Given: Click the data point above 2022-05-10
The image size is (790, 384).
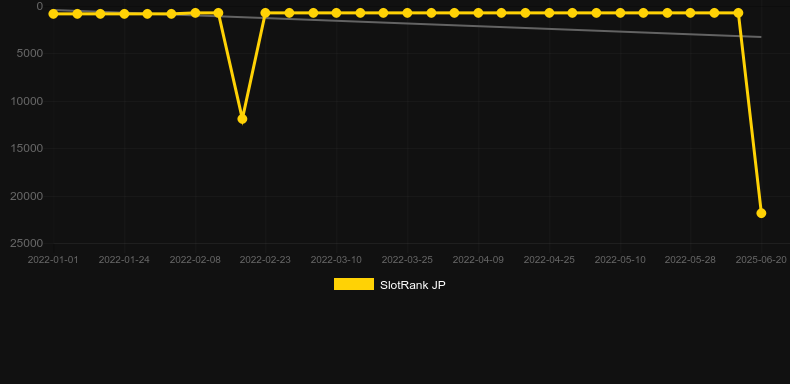Looking at the screenshot, I should (620, 13).
